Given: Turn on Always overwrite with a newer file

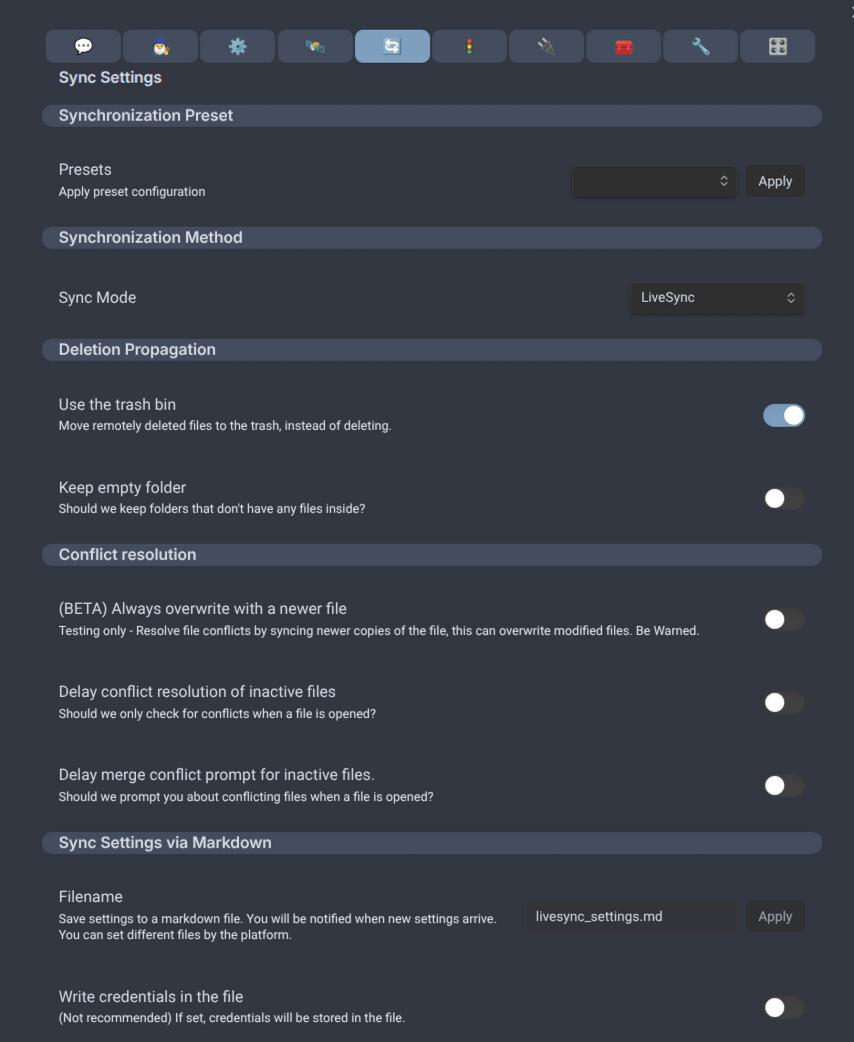Looking at the screenshot, I should (x=784, y=620).
